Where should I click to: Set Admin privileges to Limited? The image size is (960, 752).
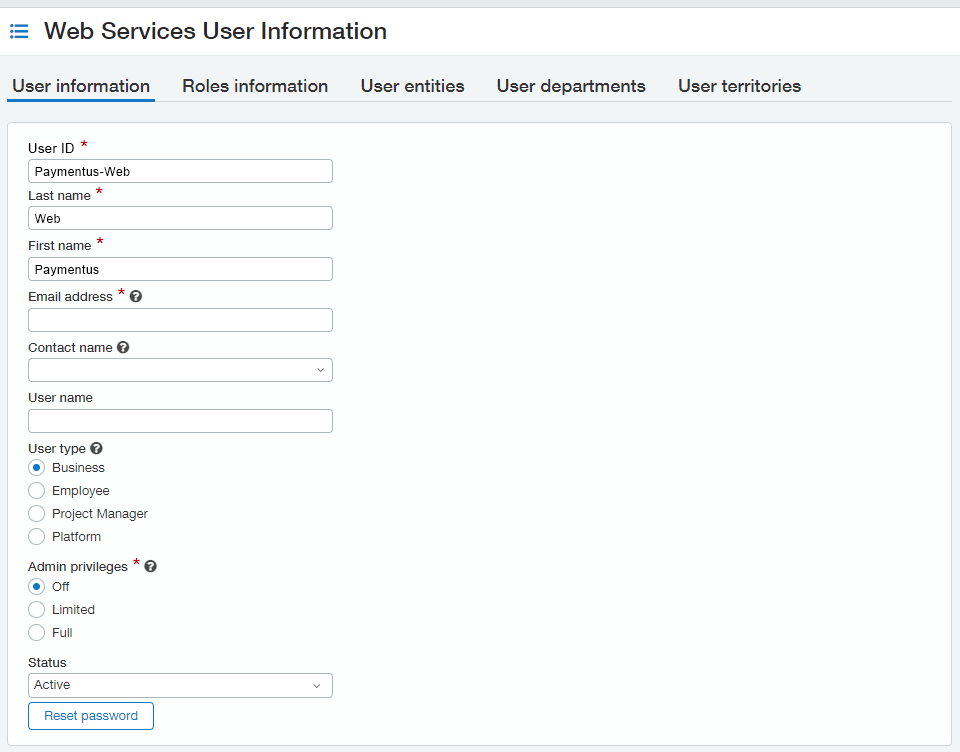(37, 610)
